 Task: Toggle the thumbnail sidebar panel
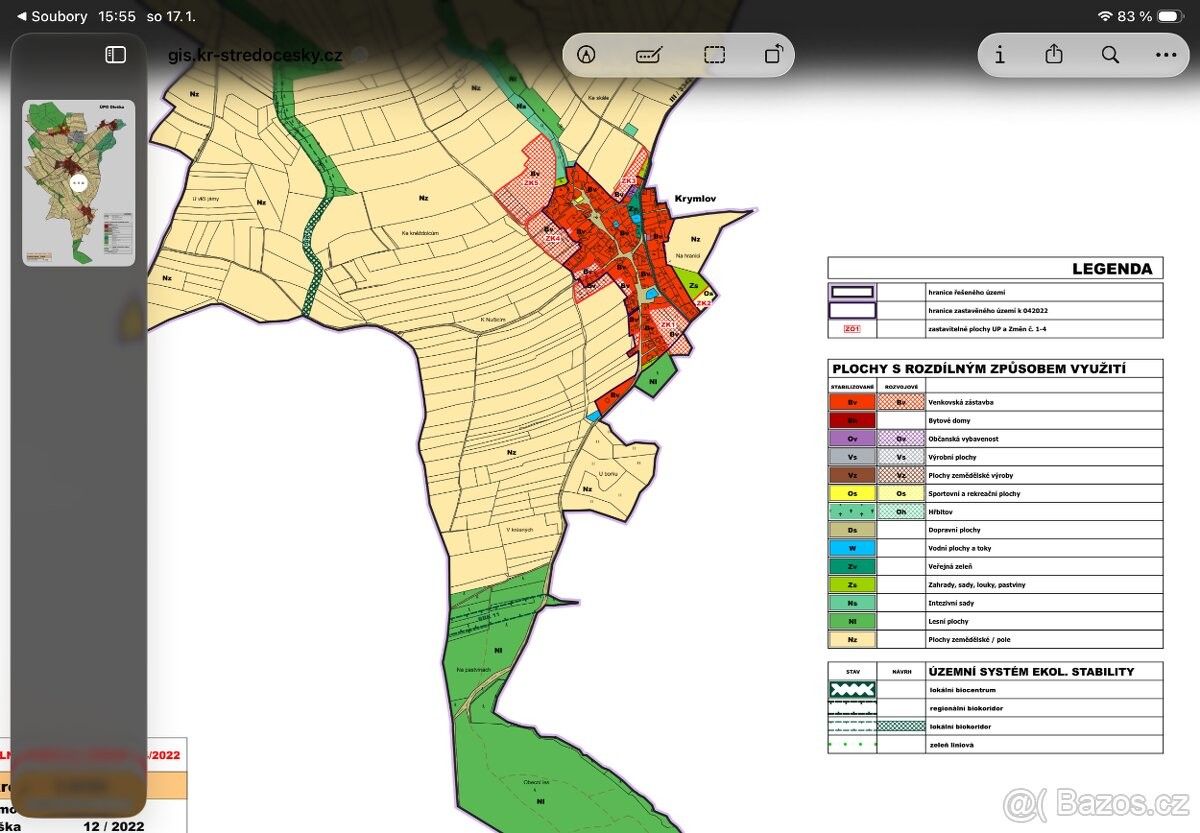116,55
